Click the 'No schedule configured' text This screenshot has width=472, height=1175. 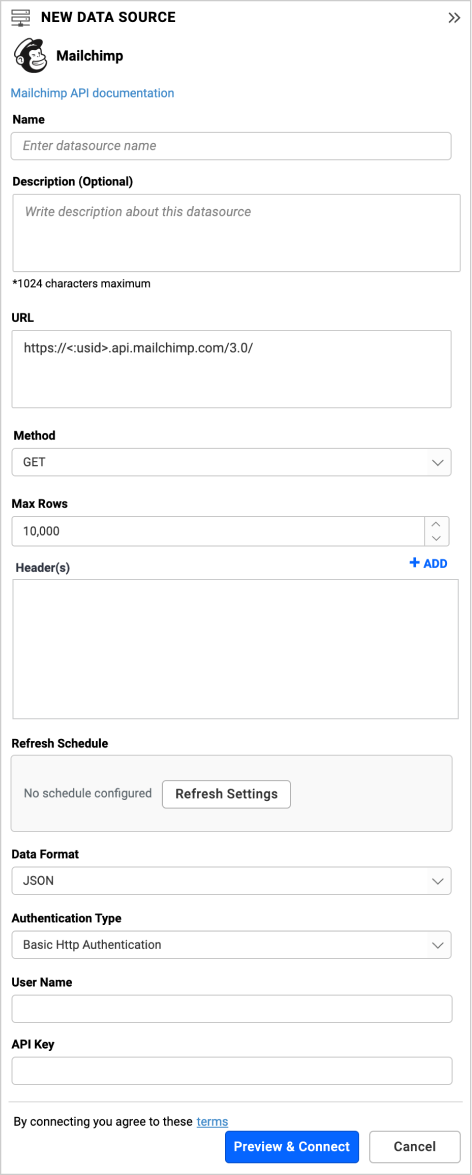[88, 793]
